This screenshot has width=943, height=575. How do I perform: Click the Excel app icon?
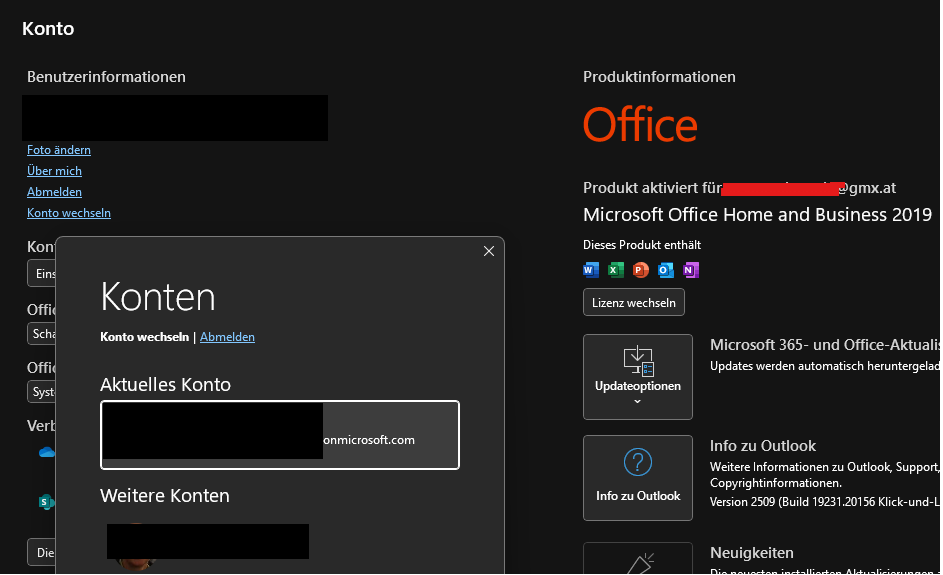tap(616, 270)
